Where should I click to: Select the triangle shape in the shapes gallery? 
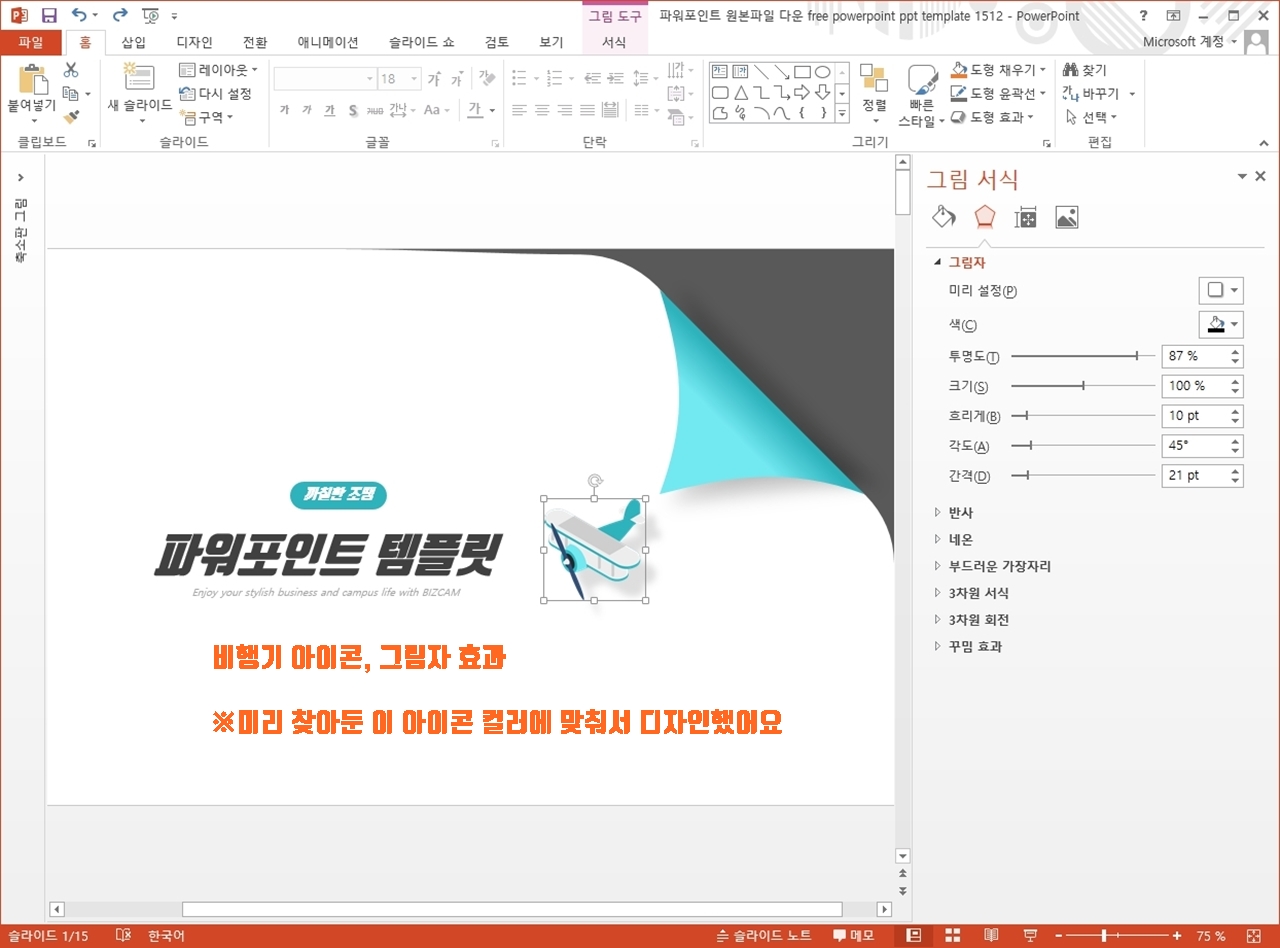click(x=741, y=92)
